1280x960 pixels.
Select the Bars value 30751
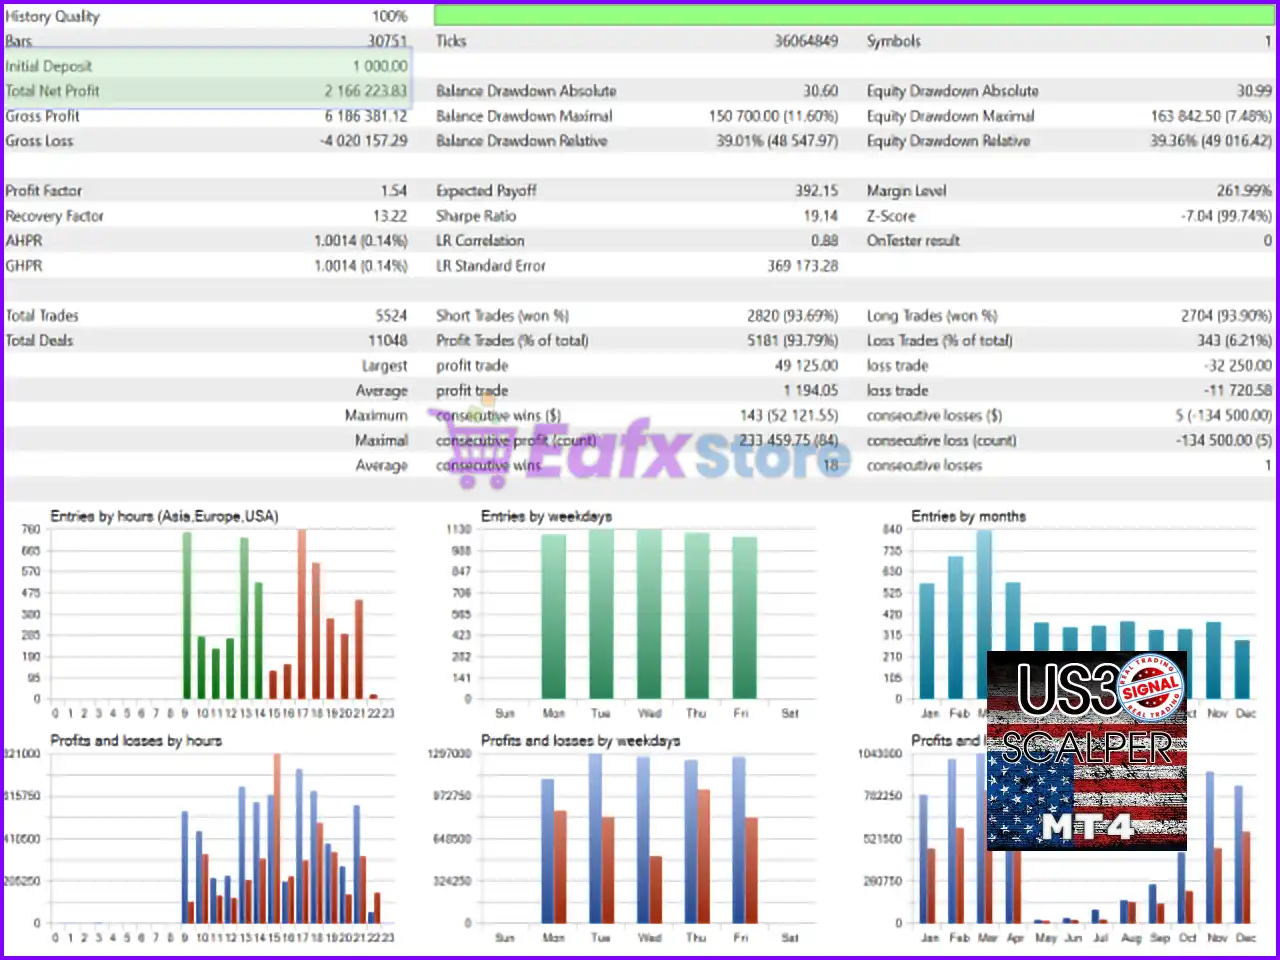pos(387,41)
